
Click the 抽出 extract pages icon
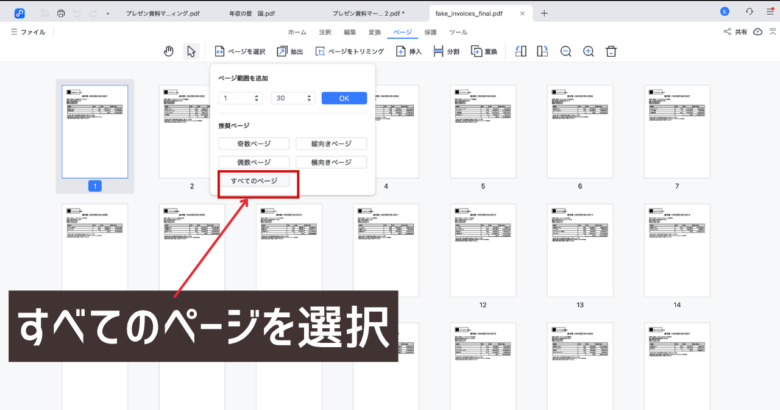290,51
